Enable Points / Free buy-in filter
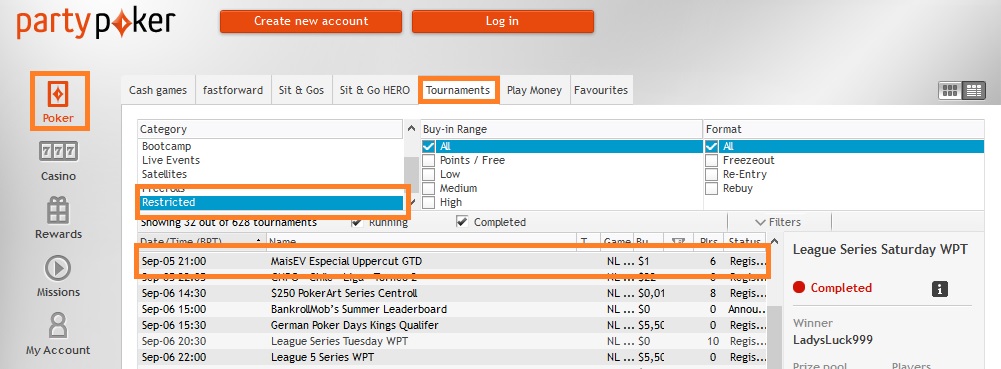 pos(428,161)
